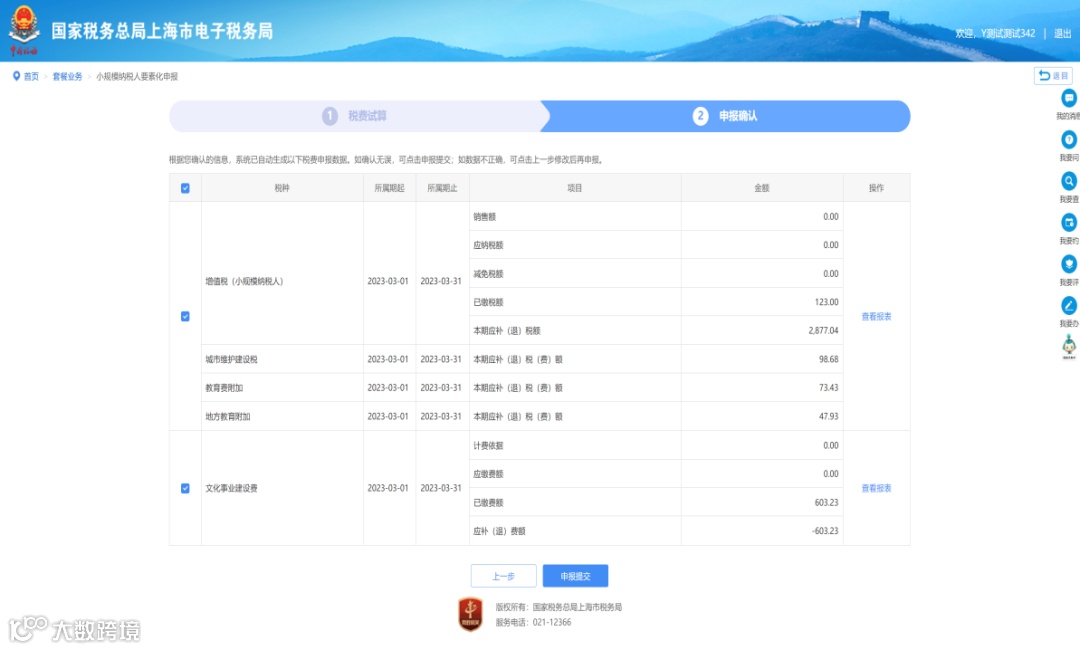Click the 文化事业建设费 cell
Viewport: 1080px width, 650px height.
point(282,488)
